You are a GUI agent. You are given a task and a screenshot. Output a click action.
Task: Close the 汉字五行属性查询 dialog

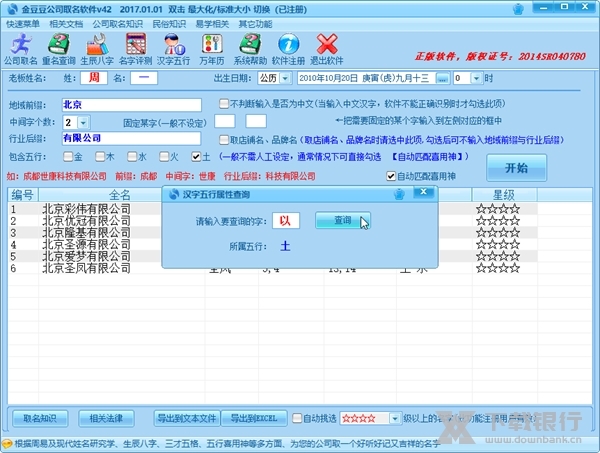pos(424,192)
